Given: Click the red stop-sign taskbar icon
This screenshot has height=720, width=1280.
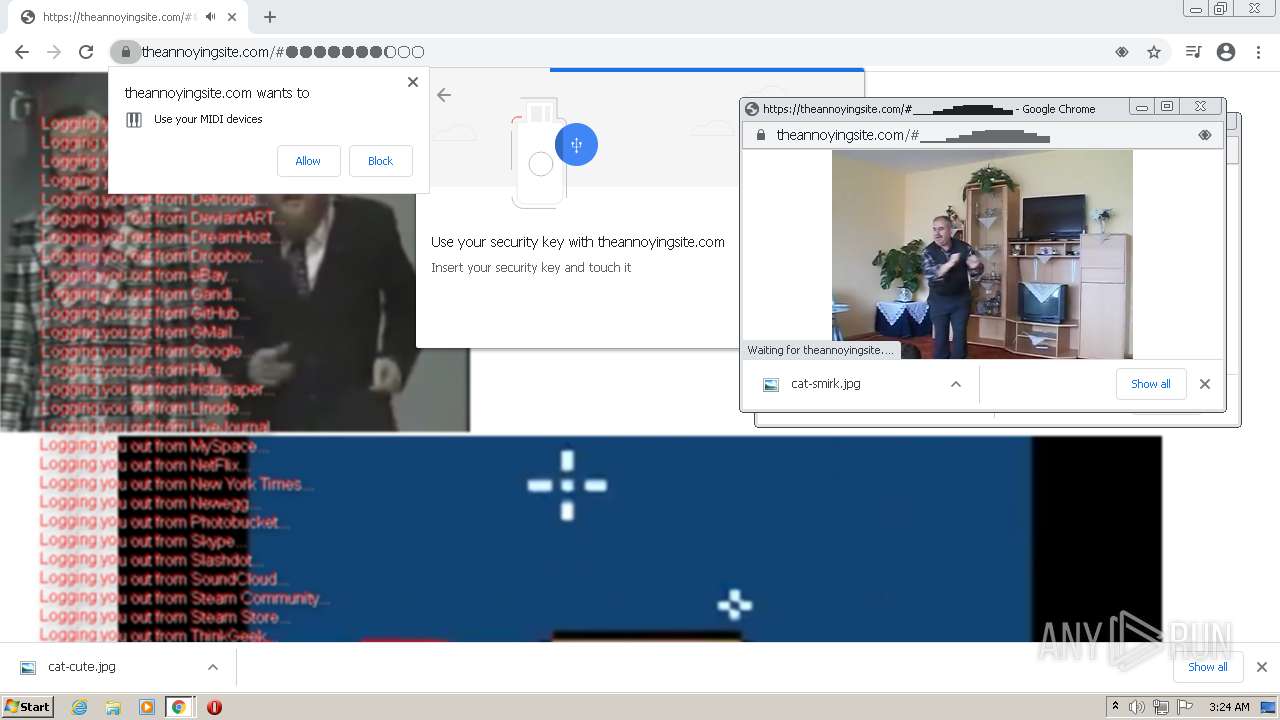Looking at the screenshot, I should coord(214,707).
